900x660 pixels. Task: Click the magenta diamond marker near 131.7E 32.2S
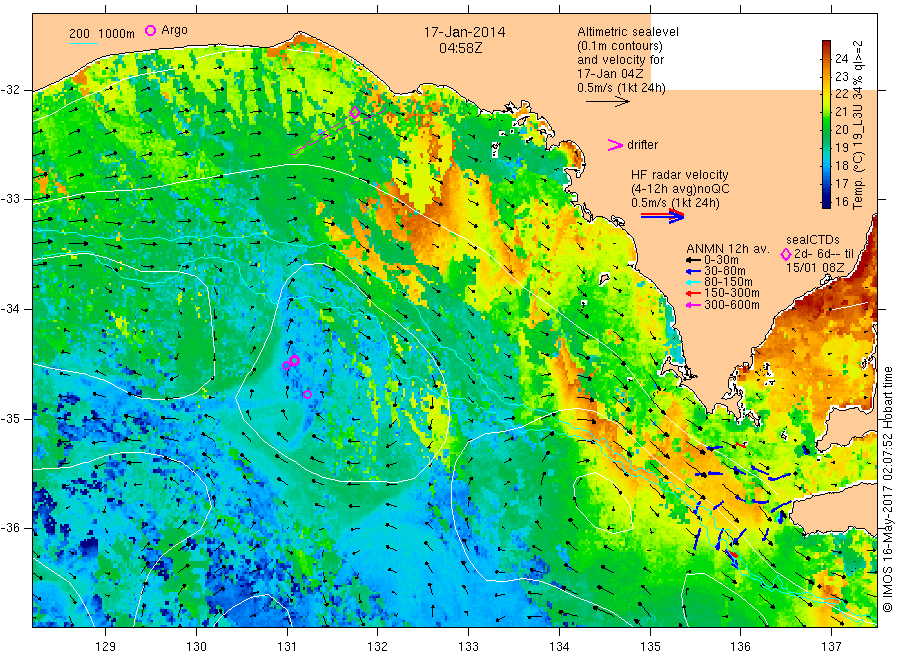tap(355, 113)
